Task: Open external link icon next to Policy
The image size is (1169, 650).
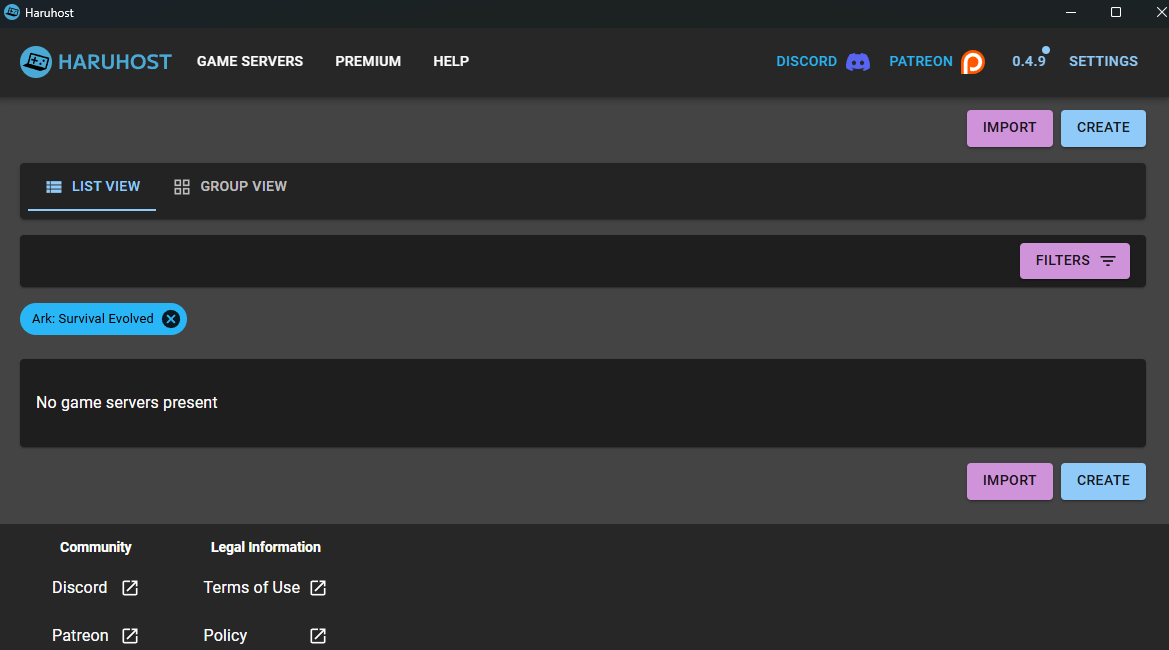Action: point(318,636)
